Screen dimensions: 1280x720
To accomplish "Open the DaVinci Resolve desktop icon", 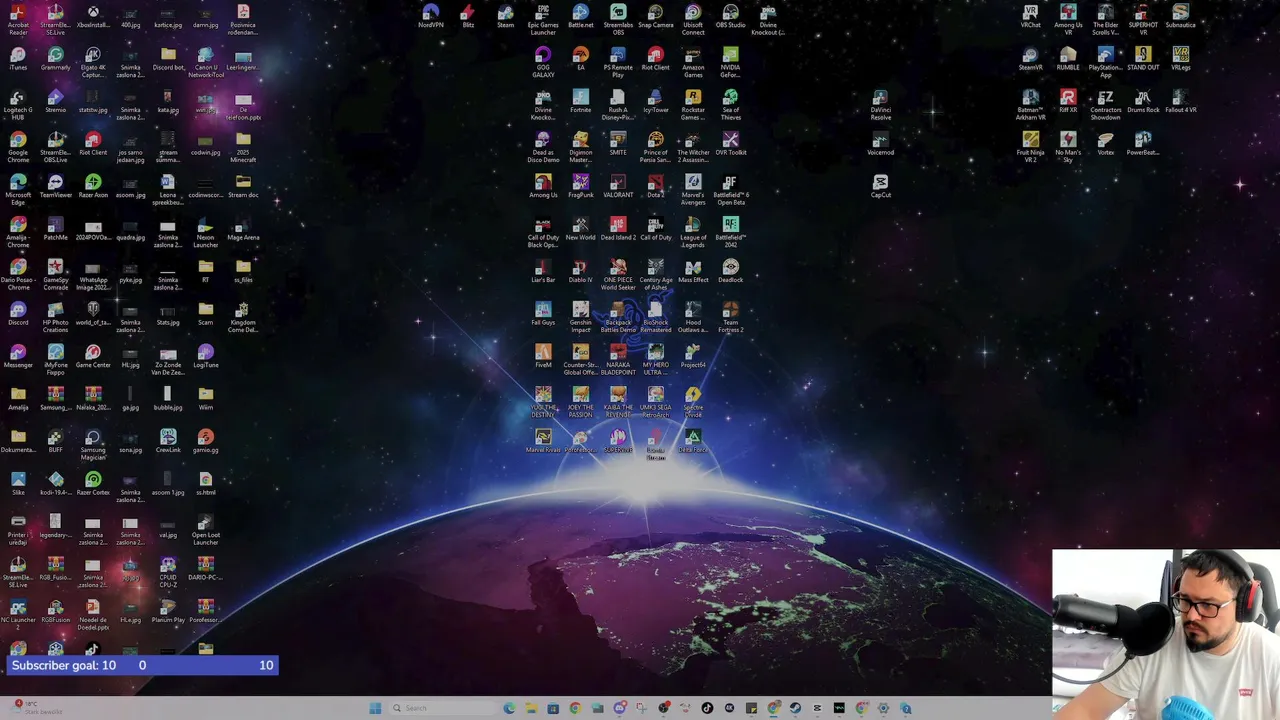I will (881, 104).
